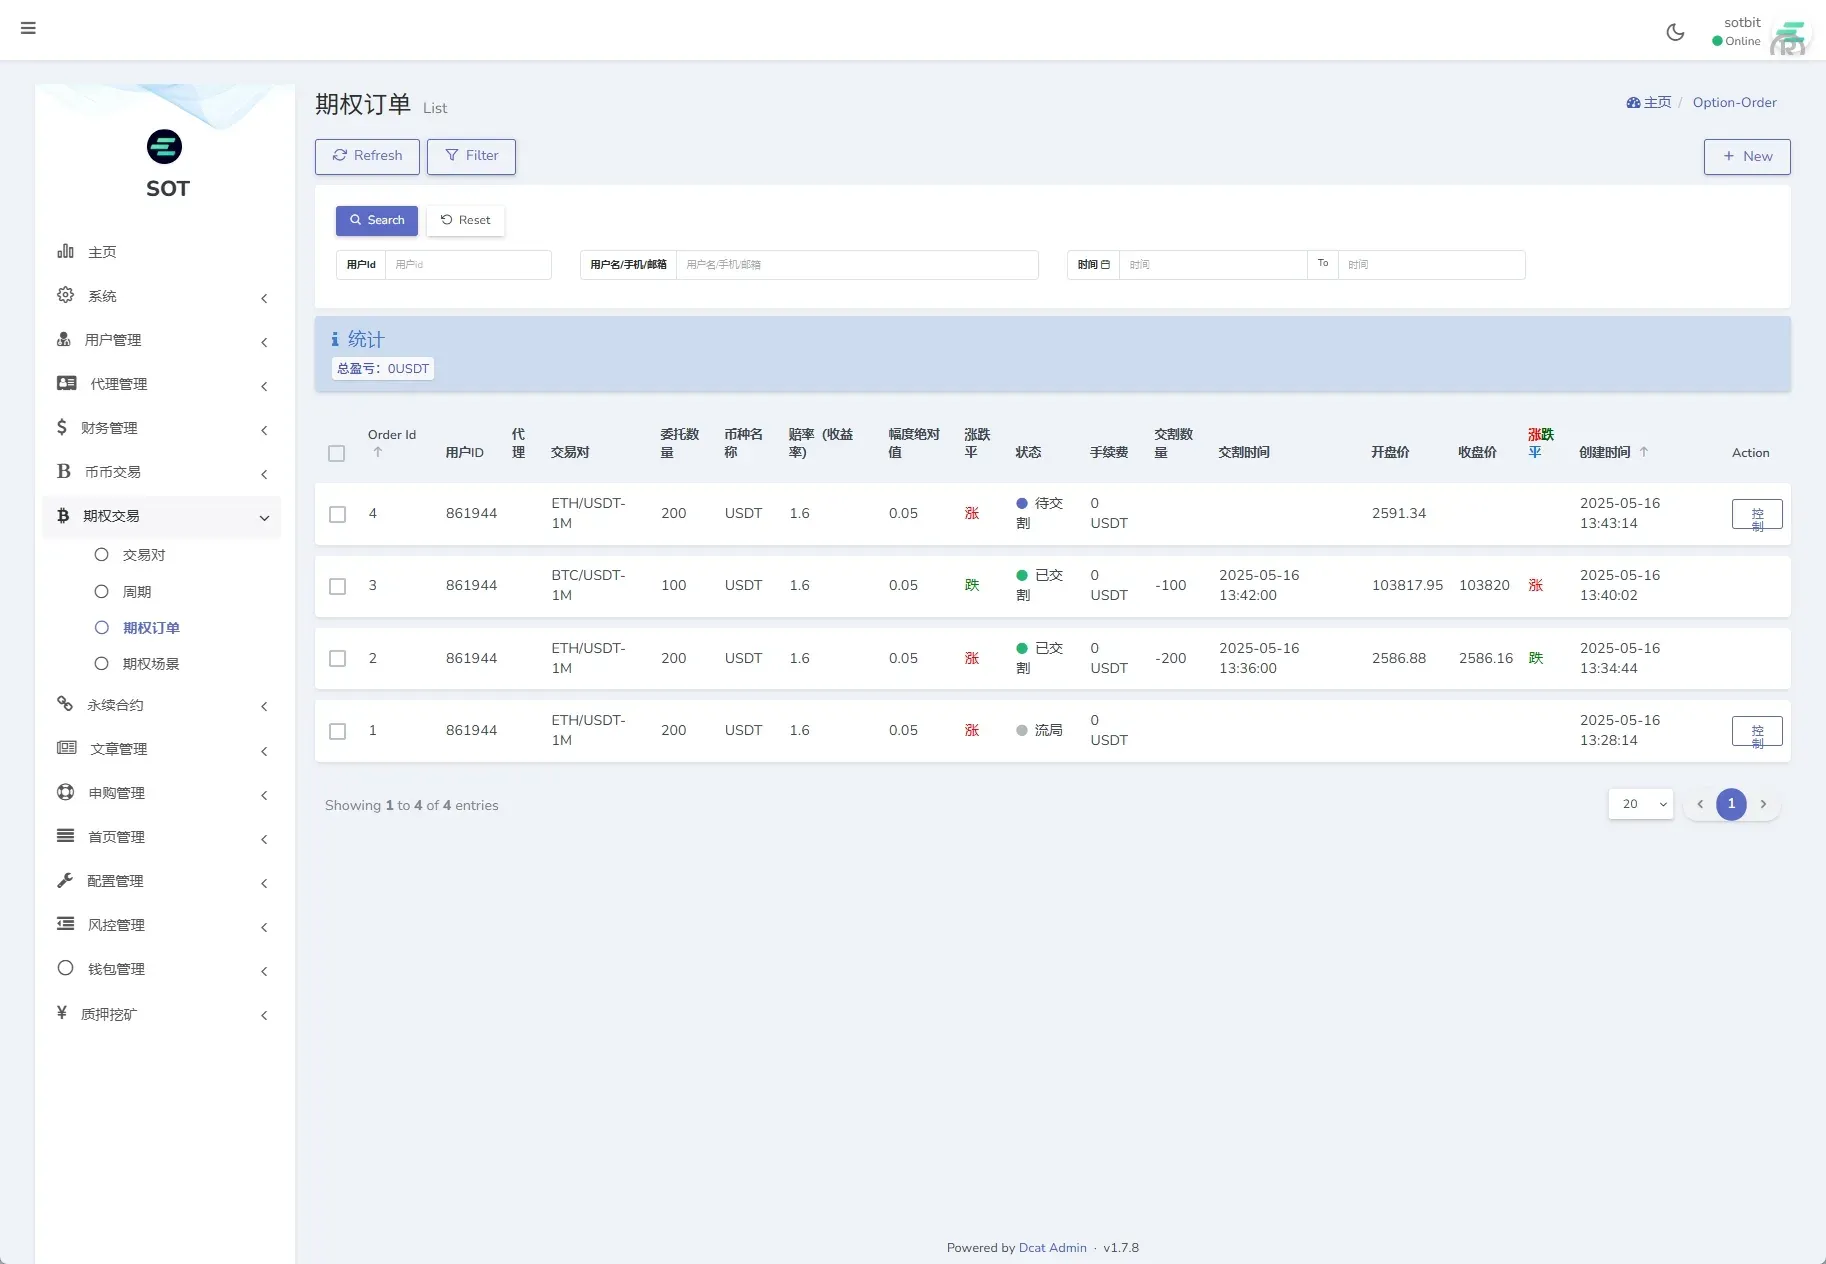Click the 财务管理 dollar icon
Screen dimensions: 1826x1264
(x=63, y=427)
